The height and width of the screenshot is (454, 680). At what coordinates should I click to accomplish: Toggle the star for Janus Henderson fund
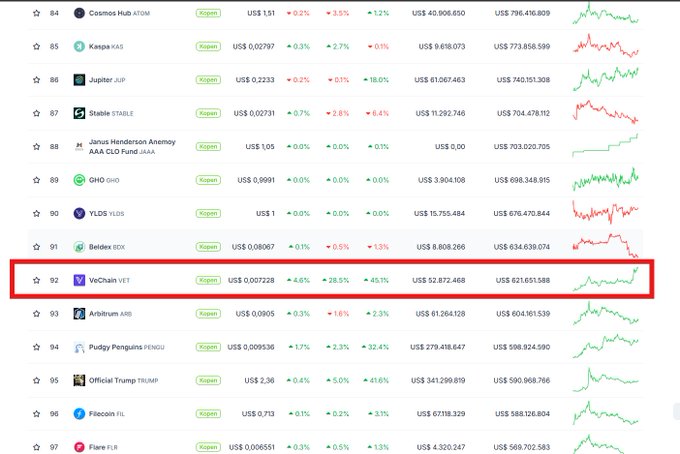(x=36, y=147)
